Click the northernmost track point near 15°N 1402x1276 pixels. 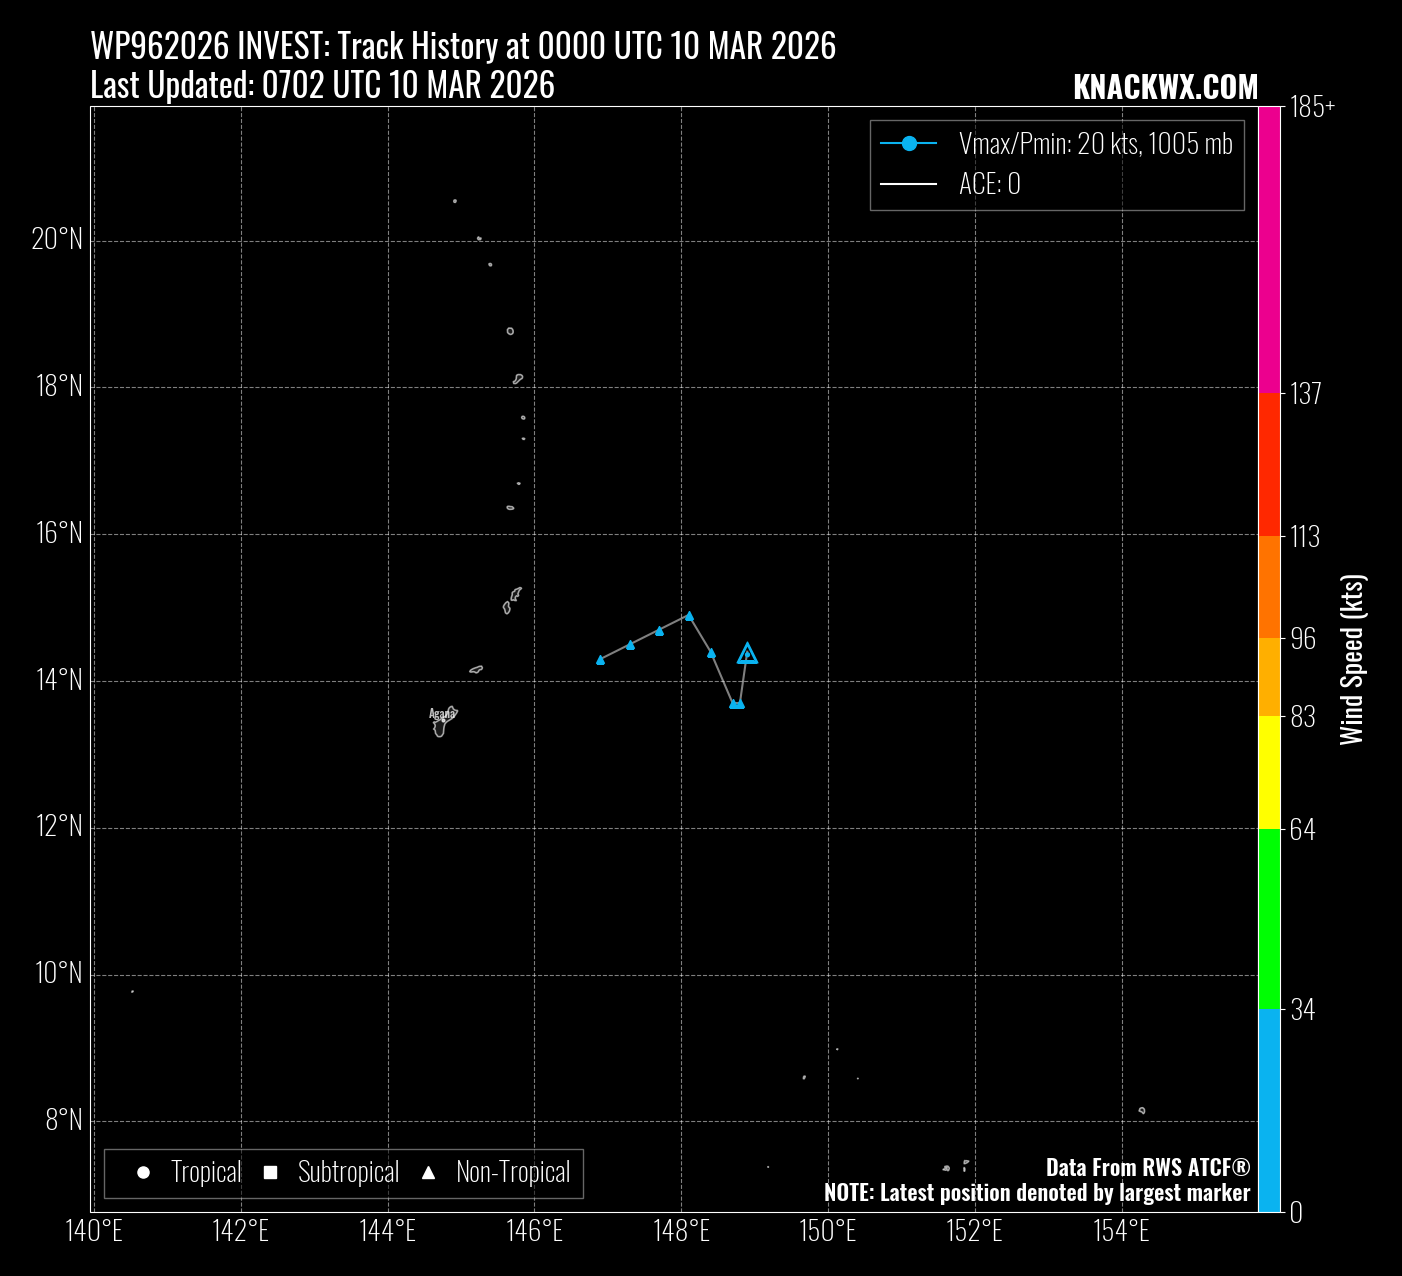pyautogui.click(x=689, y=616)
